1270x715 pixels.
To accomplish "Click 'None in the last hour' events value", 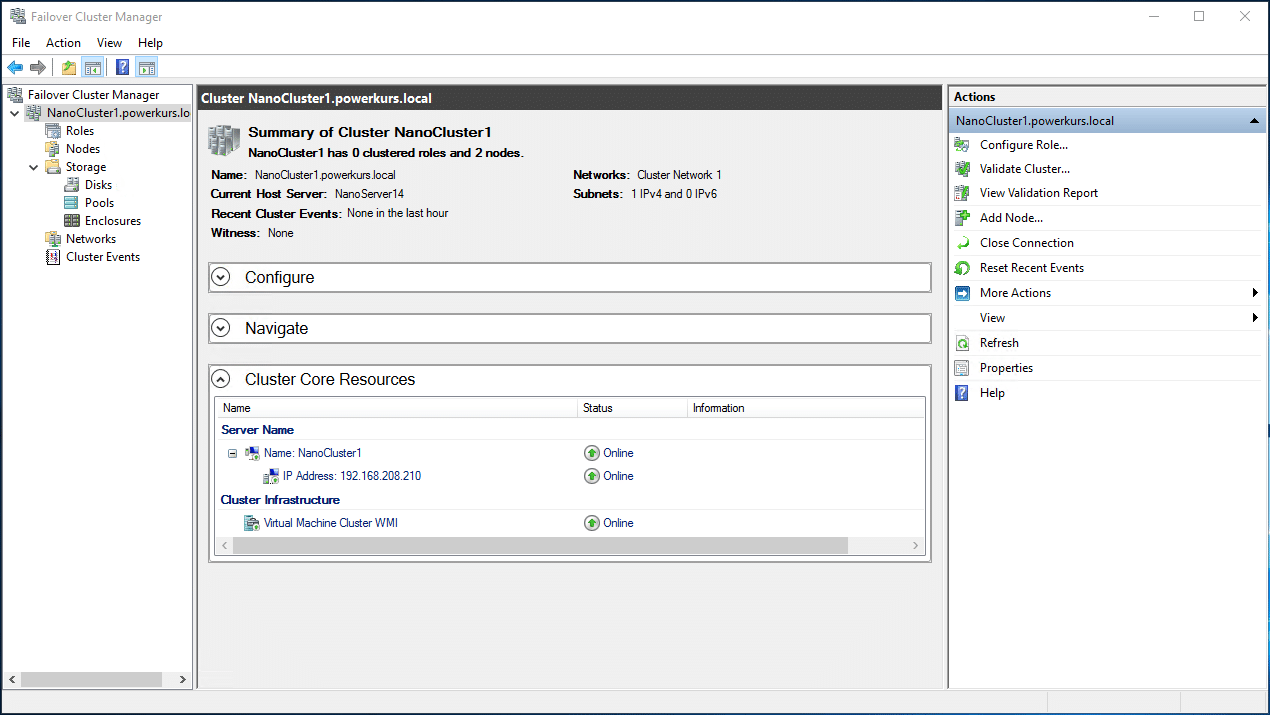I will pos(397,213).
